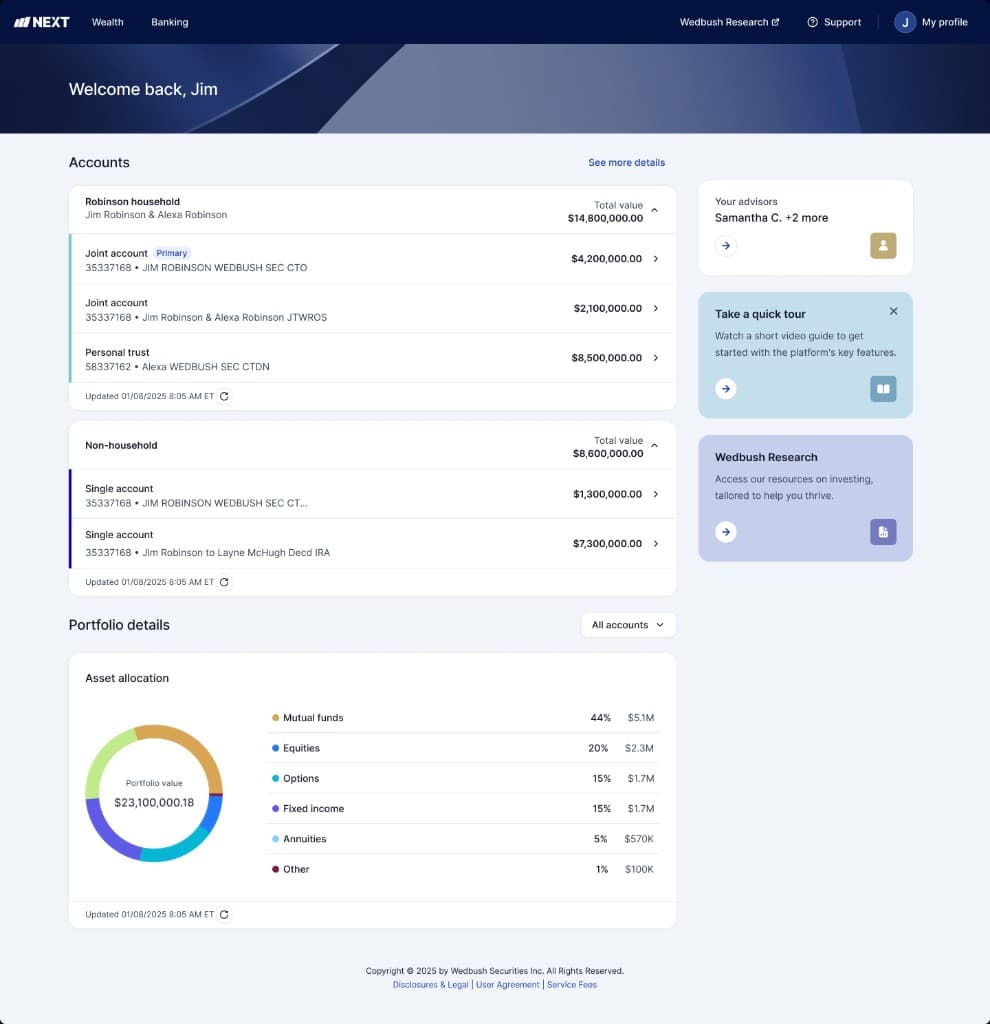Open Service Fees link
The height and width of the screenshot is (1024, 990).
571,985
